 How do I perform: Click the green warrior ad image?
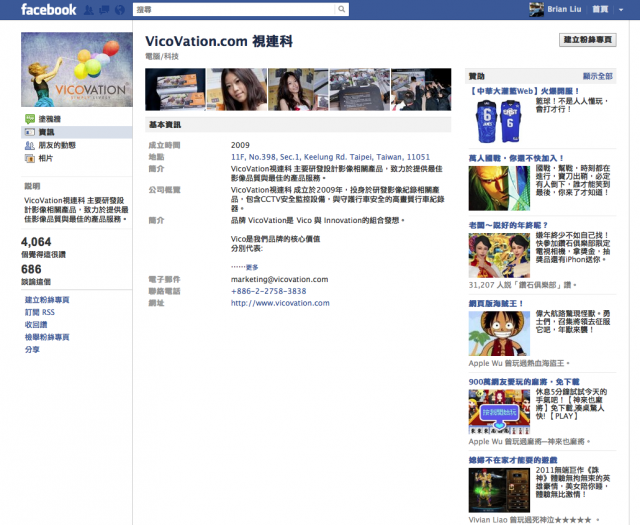point(499,188)
